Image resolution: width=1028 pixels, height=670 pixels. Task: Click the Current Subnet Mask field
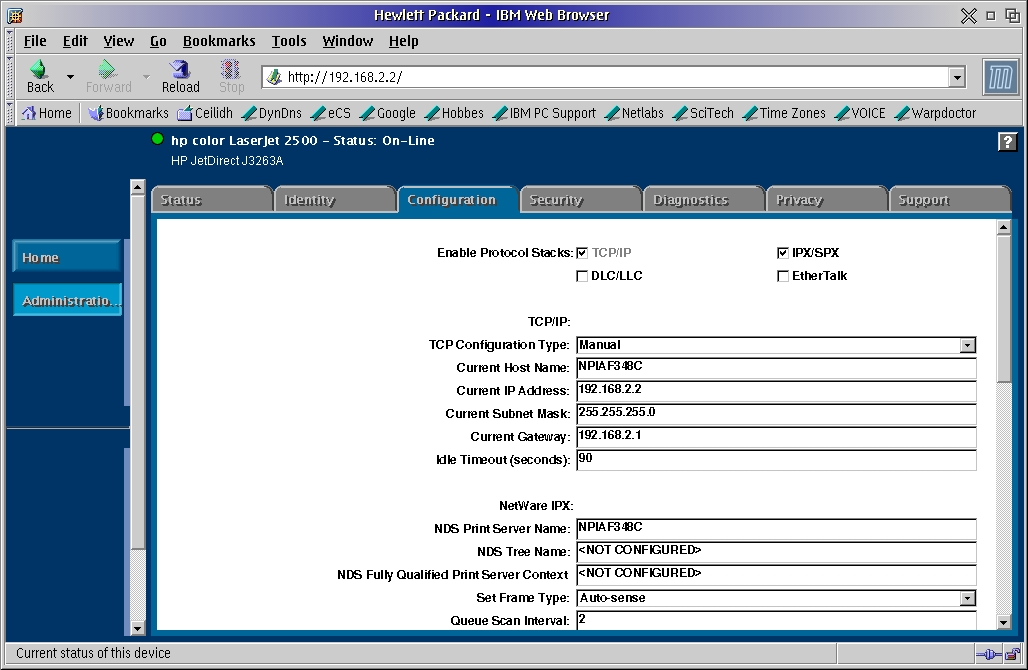[776, 414]
